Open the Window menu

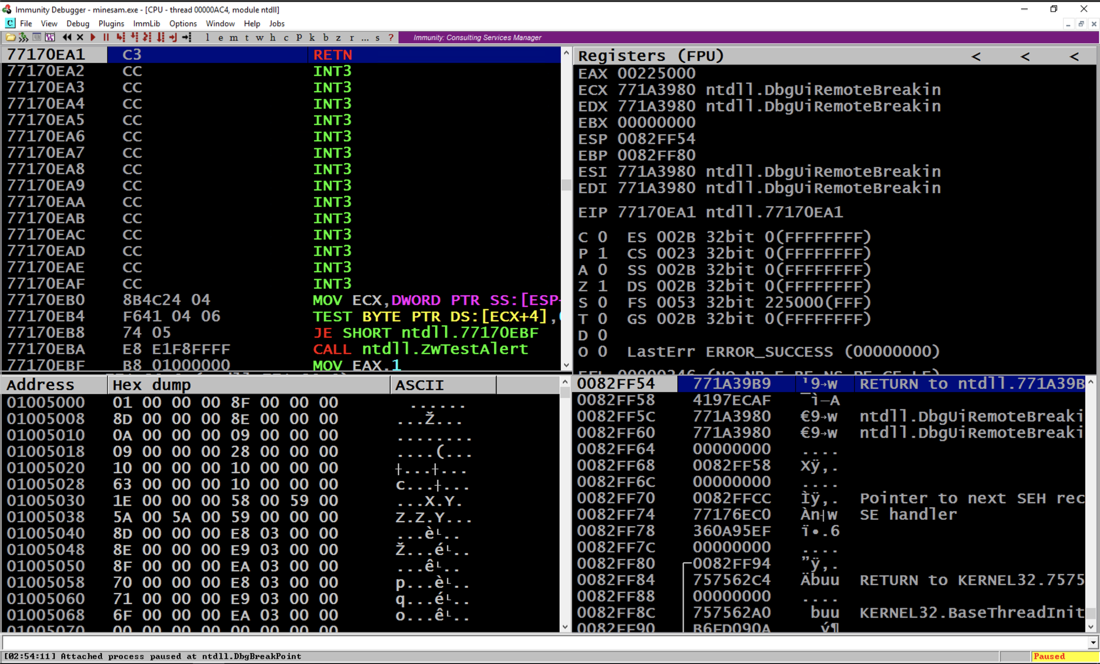click(220, 23)
